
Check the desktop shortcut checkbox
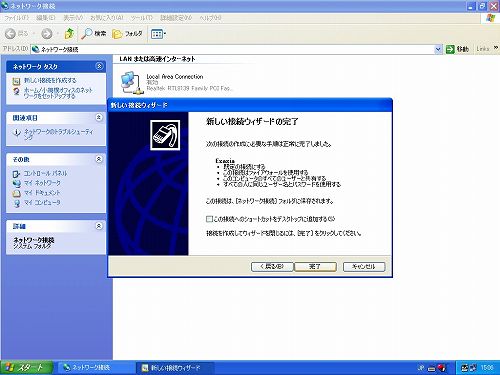pyautogui.click(x=209, y=219)
